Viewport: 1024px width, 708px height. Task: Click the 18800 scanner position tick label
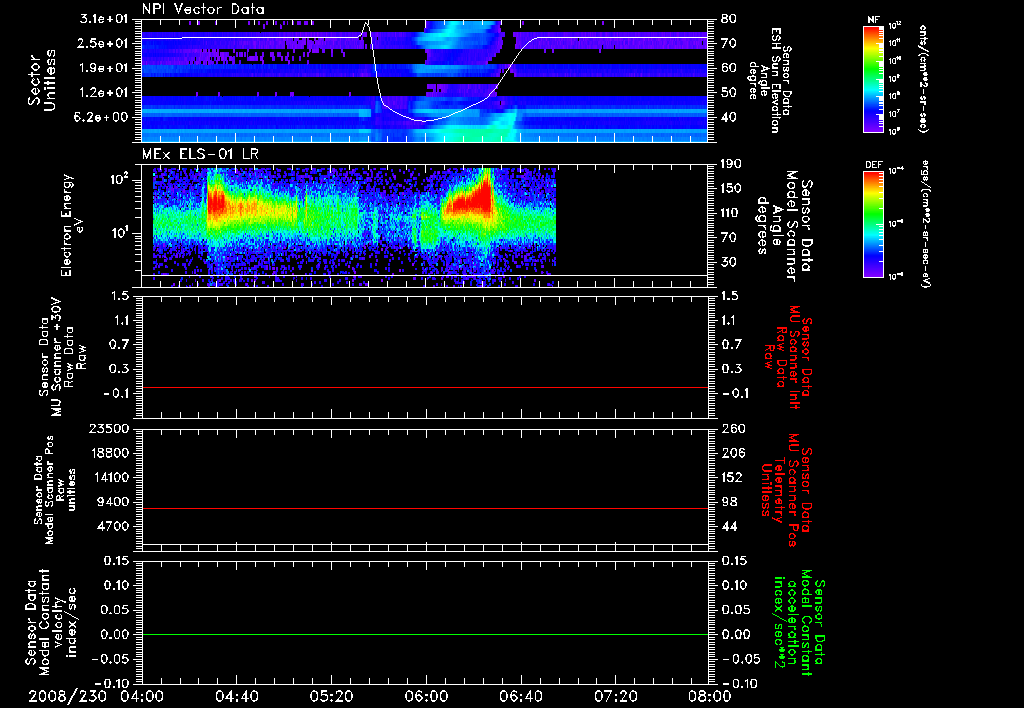108,453
